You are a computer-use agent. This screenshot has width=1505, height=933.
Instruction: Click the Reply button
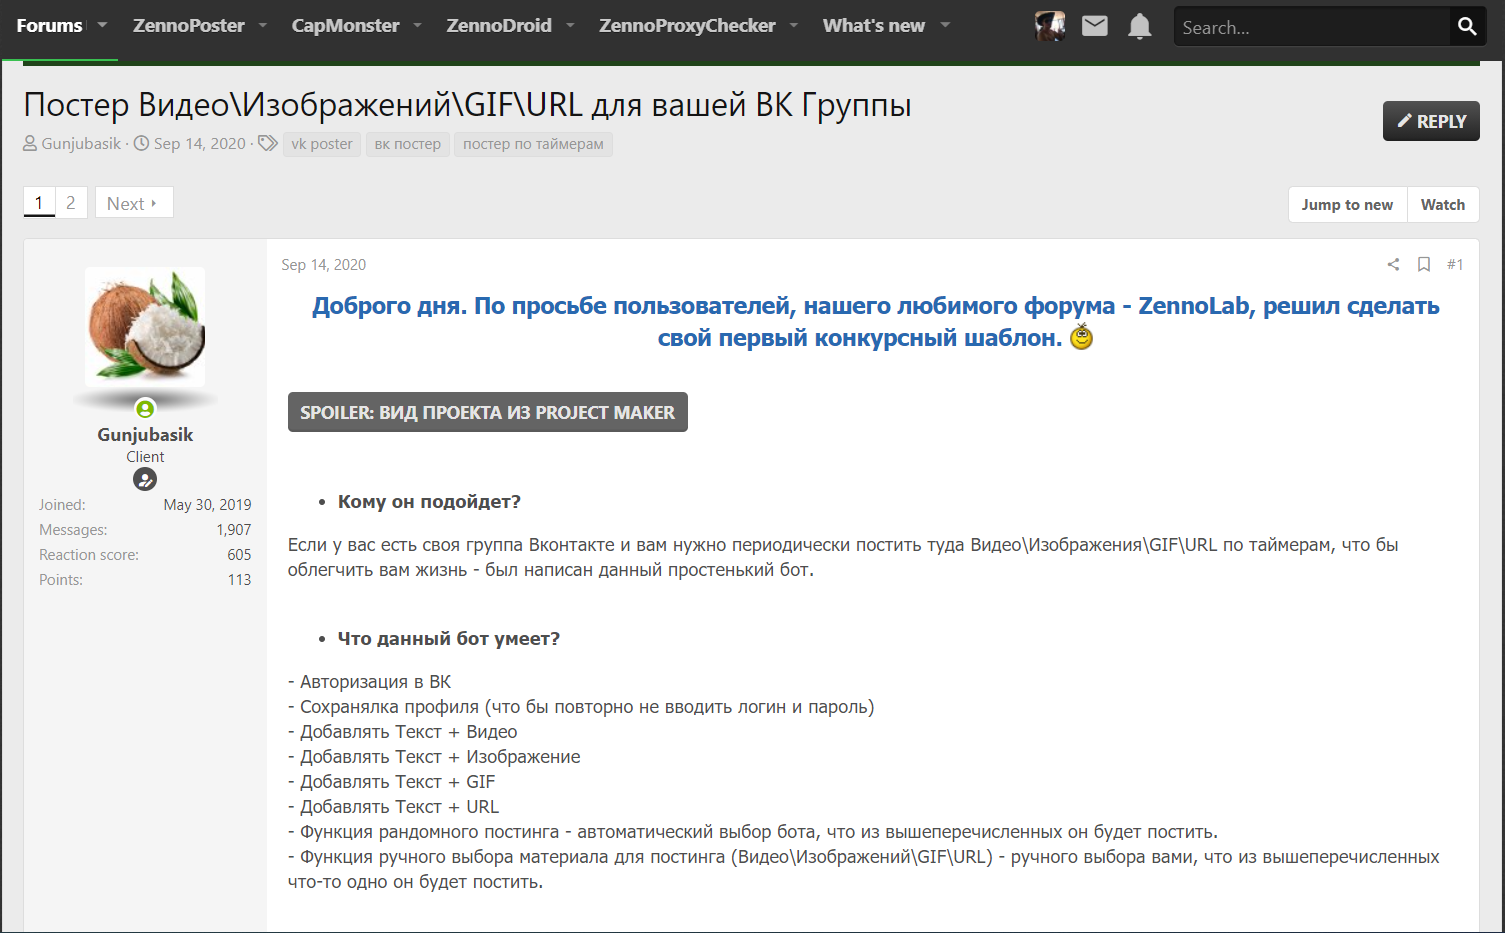[1431, 121]
